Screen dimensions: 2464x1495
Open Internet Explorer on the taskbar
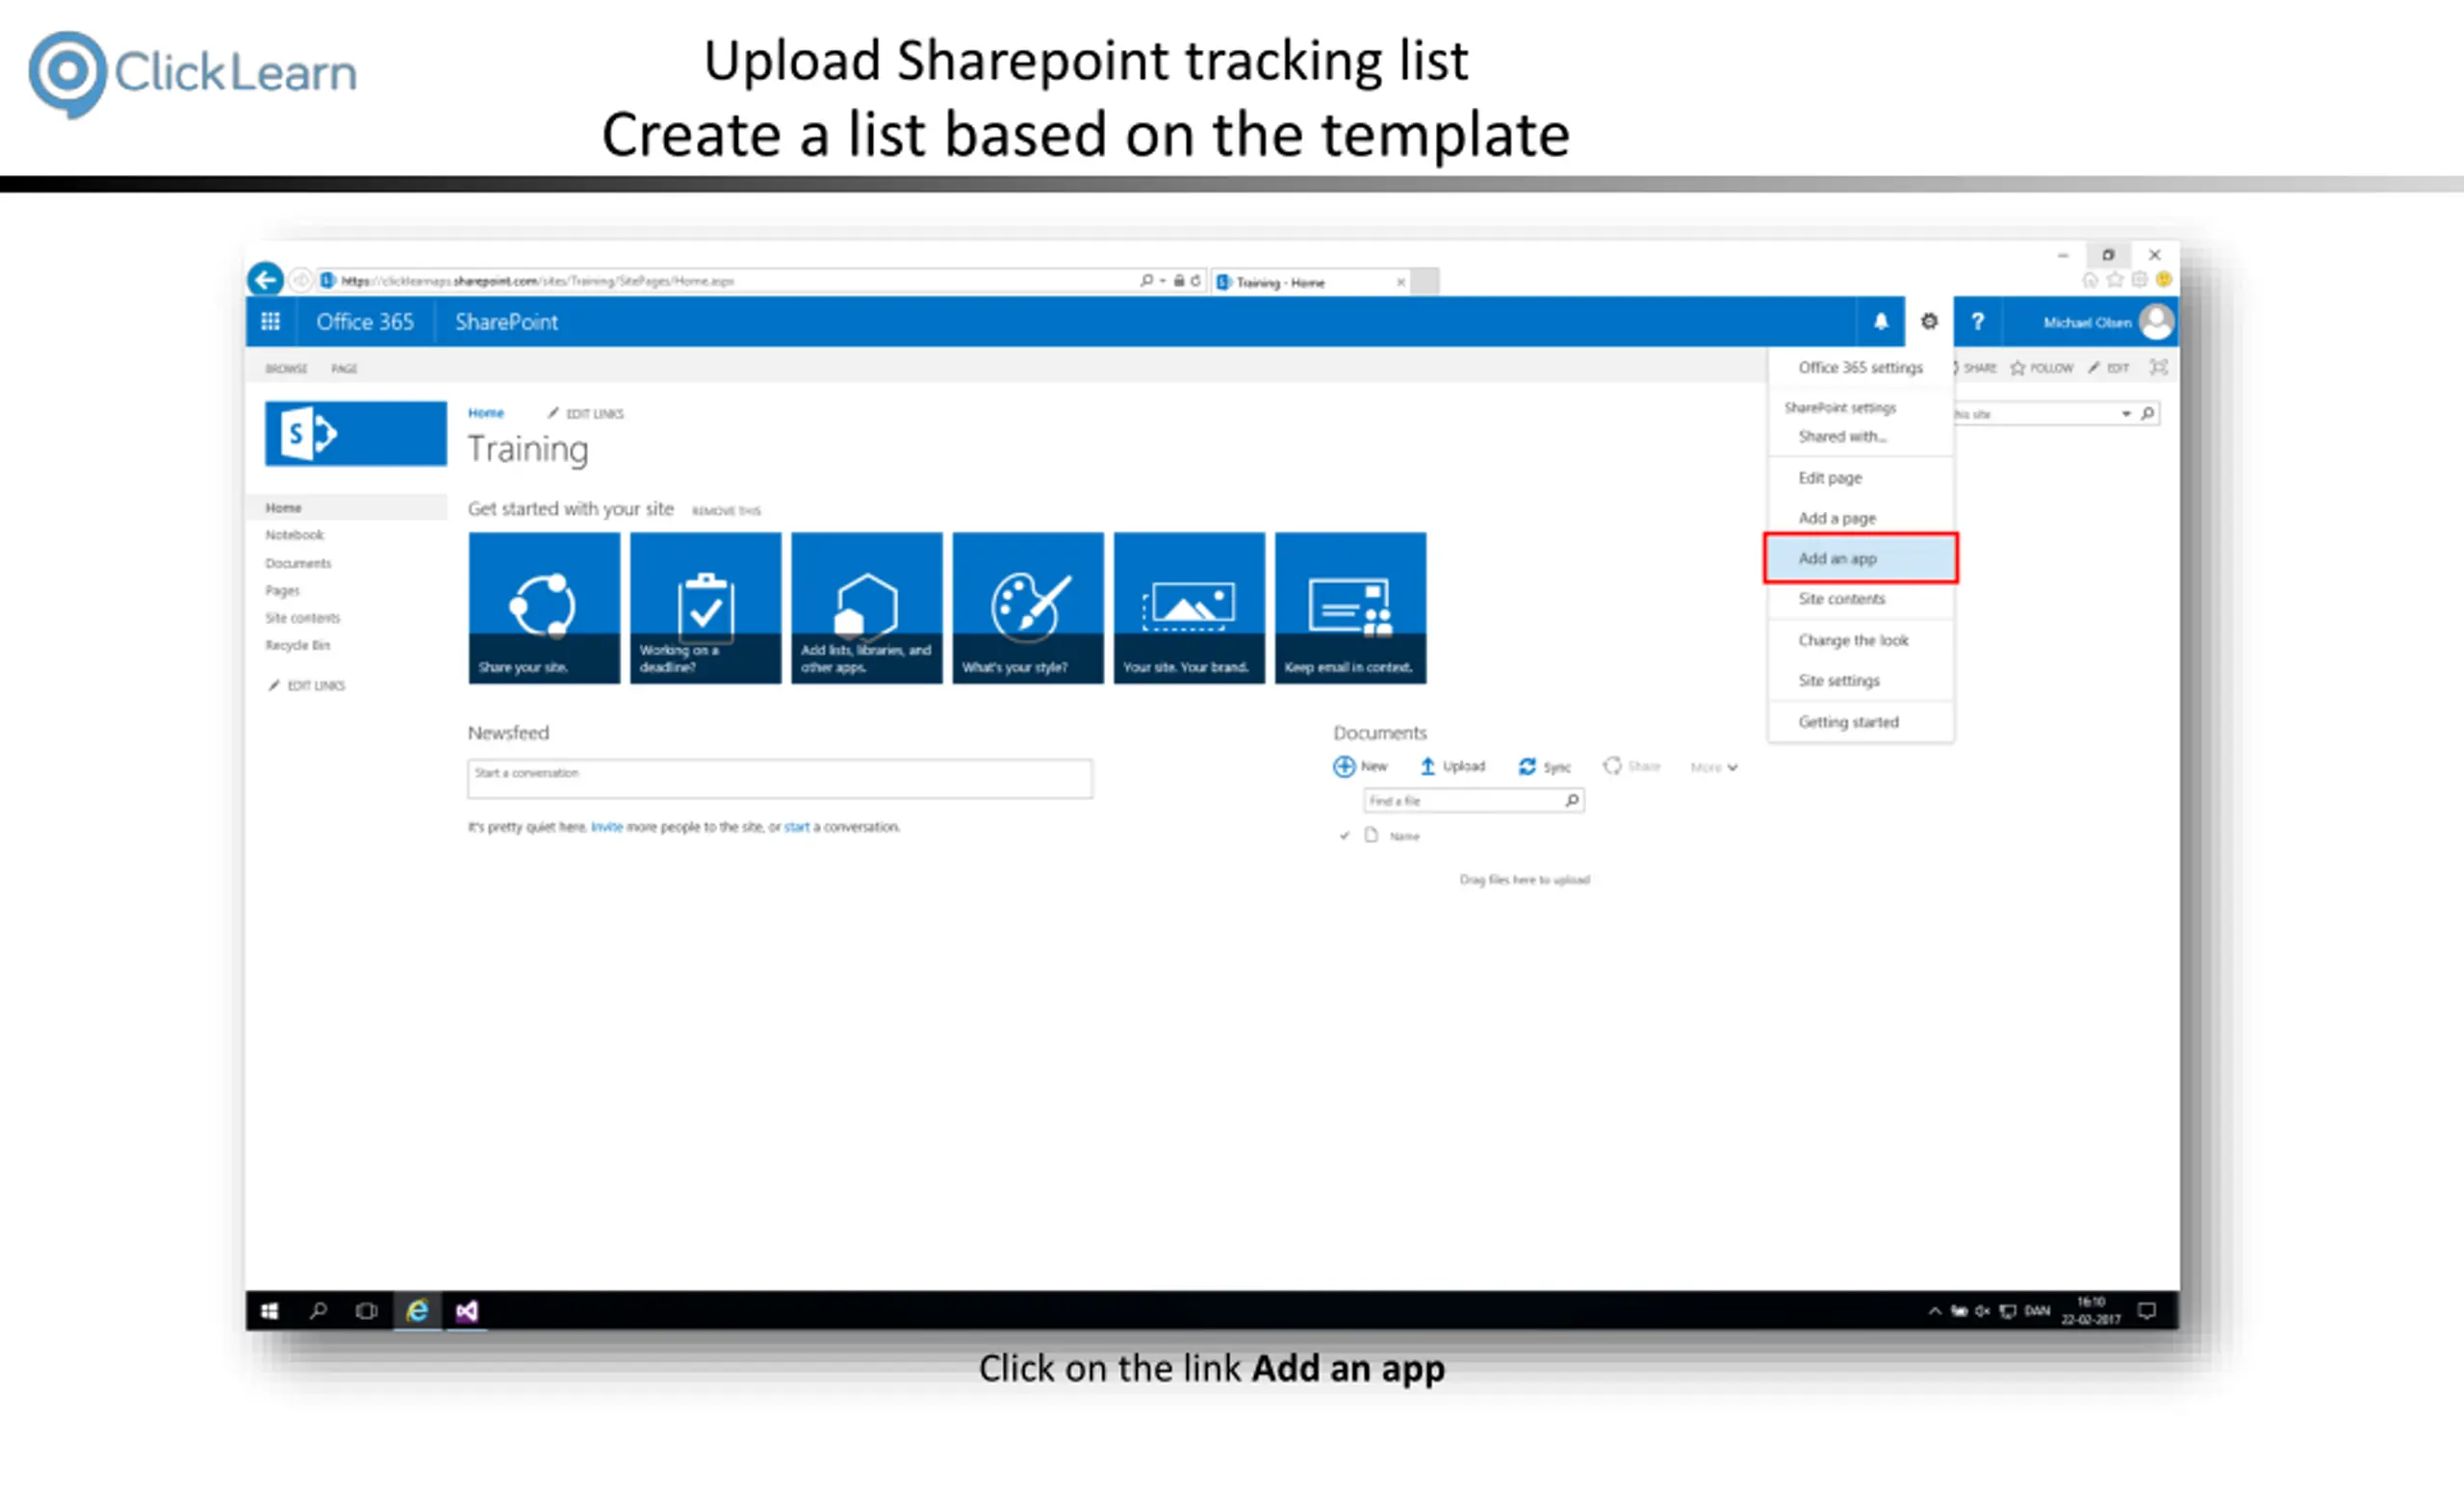417,1311
